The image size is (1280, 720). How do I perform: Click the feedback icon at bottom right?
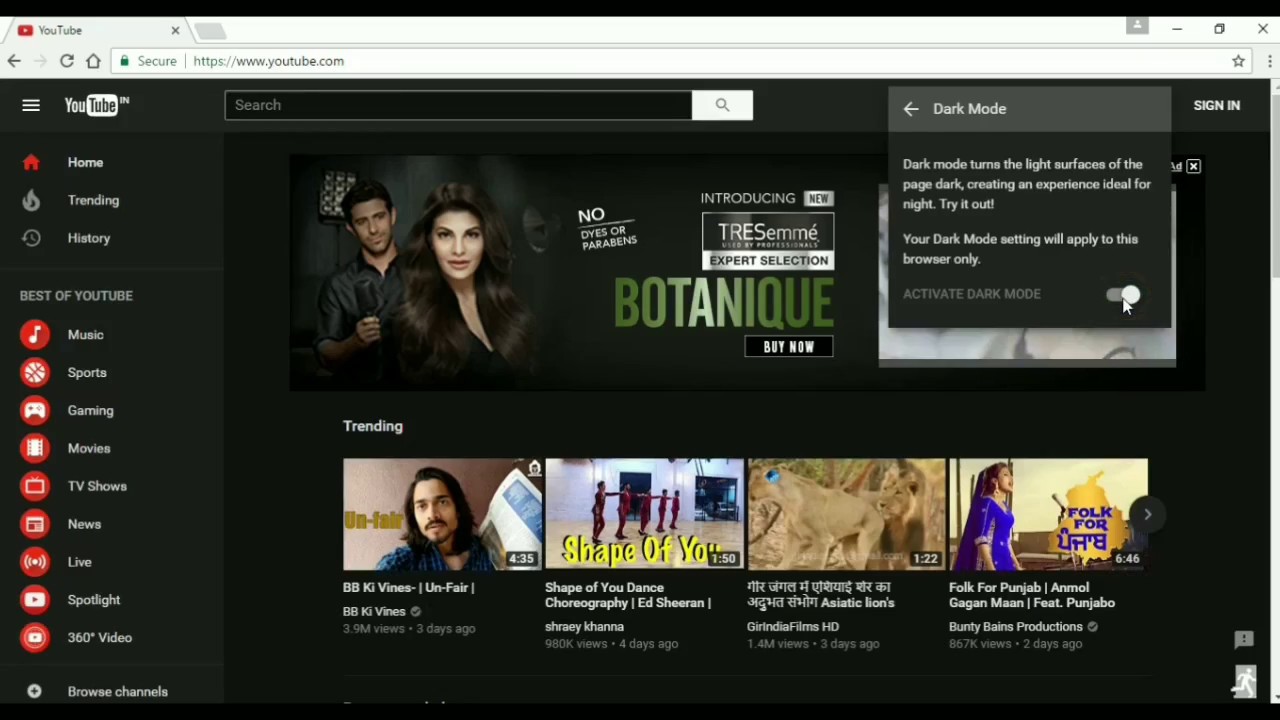coord(1244,640)
